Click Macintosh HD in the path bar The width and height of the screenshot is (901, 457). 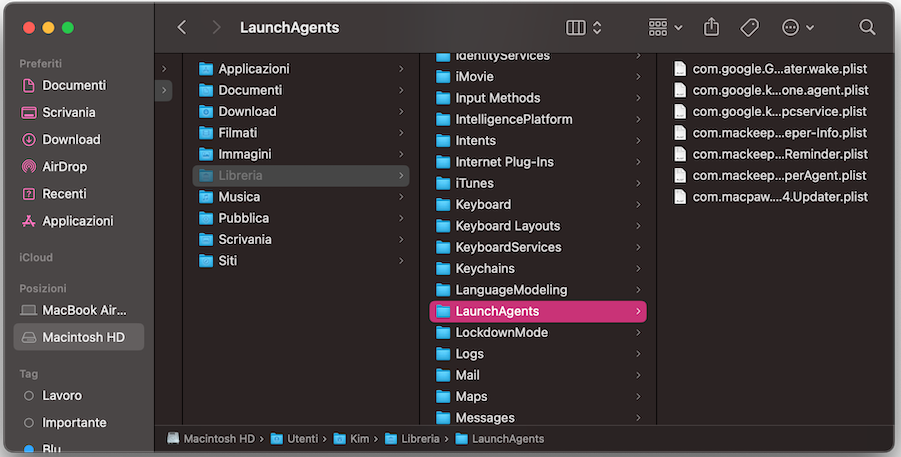(211, 439)
